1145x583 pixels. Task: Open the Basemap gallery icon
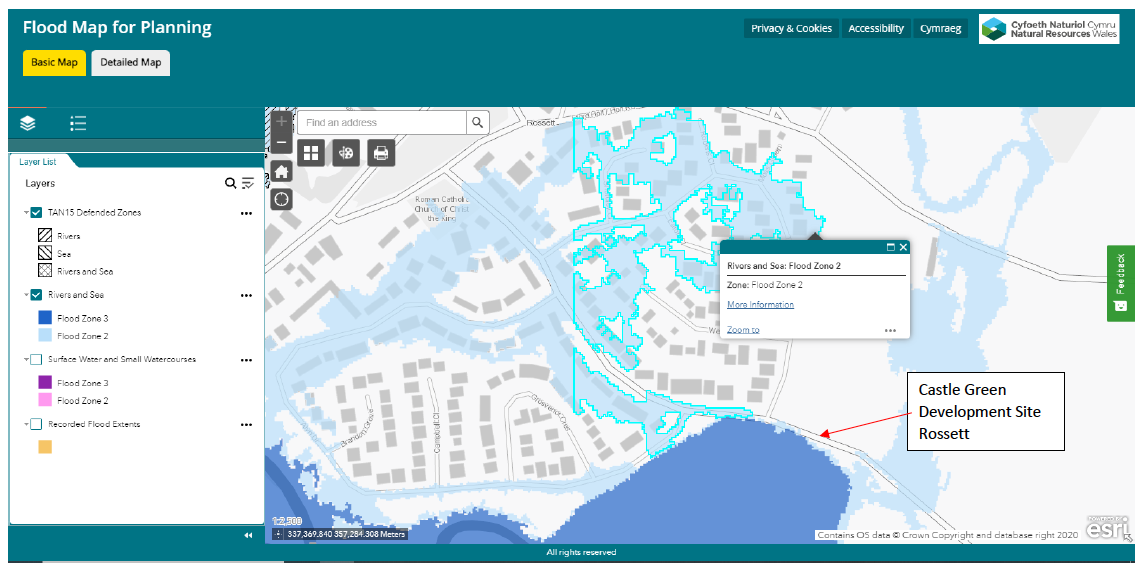coord(312,152)
